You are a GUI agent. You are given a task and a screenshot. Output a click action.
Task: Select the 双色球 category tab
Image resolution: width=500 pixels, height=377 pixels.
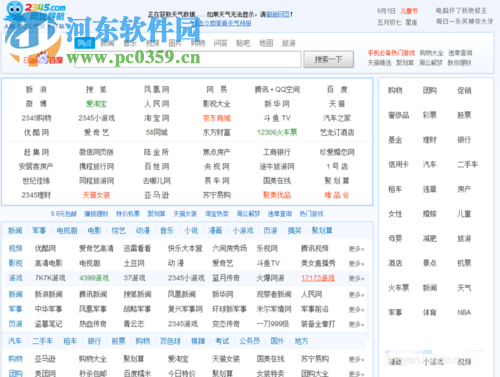pyautogui.click(x=170, y=341)
